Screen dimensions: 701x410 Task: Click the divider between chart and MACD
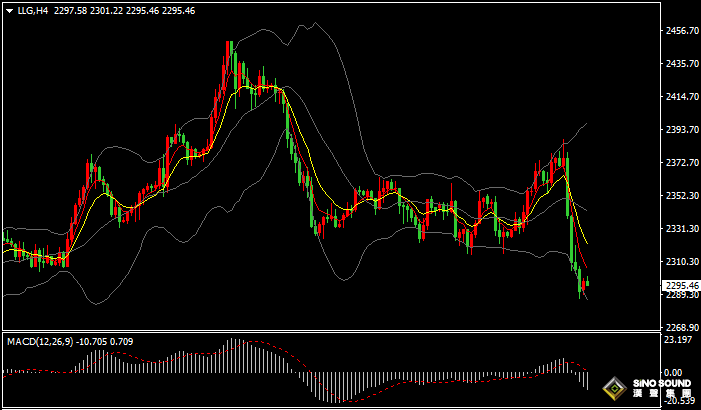[x=330, y=333]
